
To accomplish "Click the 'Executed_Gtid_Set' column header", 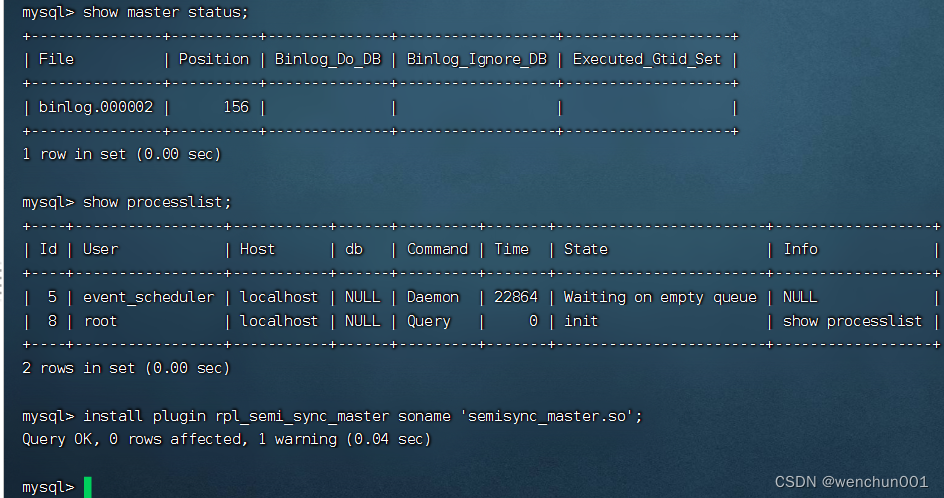I will point(647,59).
